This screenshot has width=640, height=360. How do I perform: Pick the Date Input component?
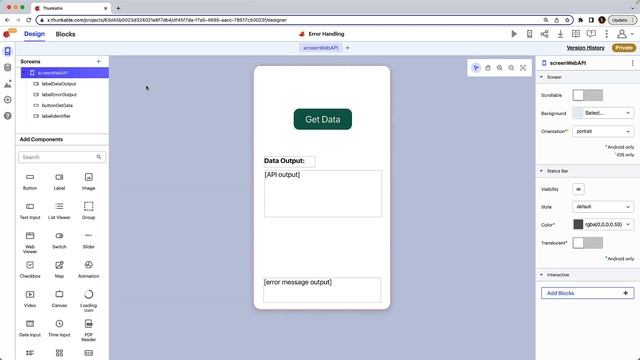(x=30, y=329)
